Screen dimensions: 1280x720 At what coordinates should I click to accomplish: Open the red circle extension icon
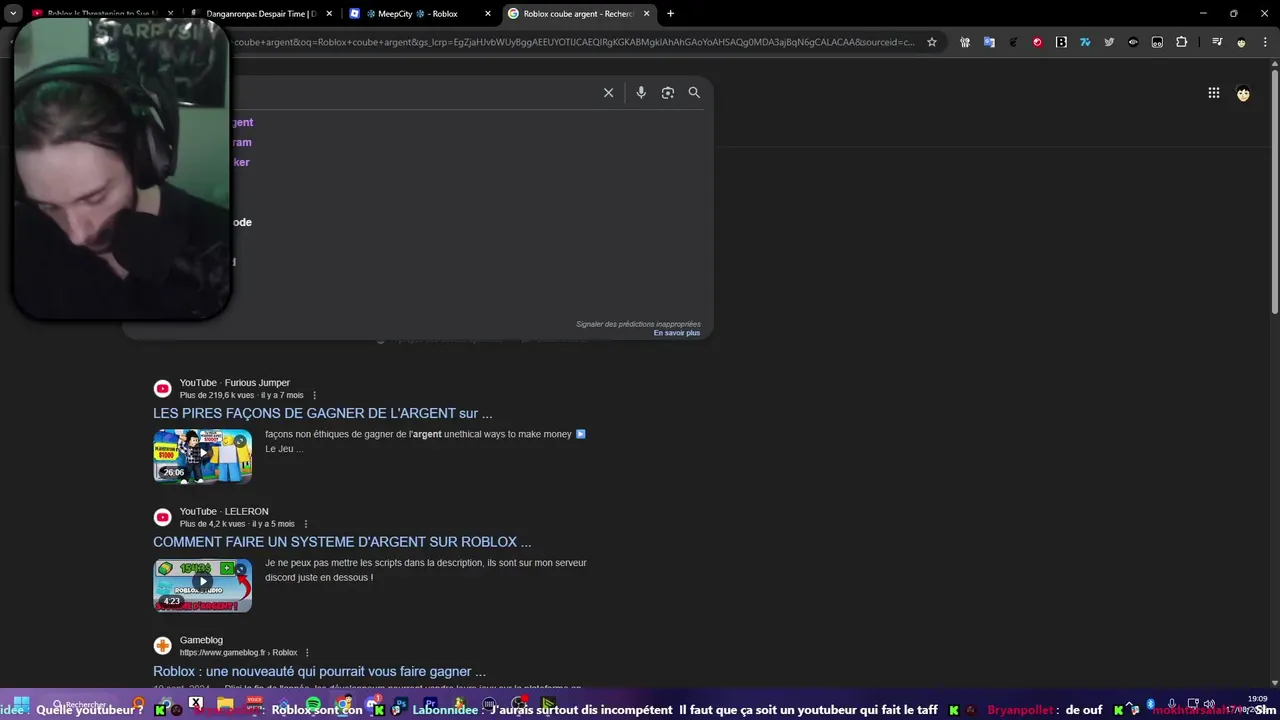(x=1037, y=42)
